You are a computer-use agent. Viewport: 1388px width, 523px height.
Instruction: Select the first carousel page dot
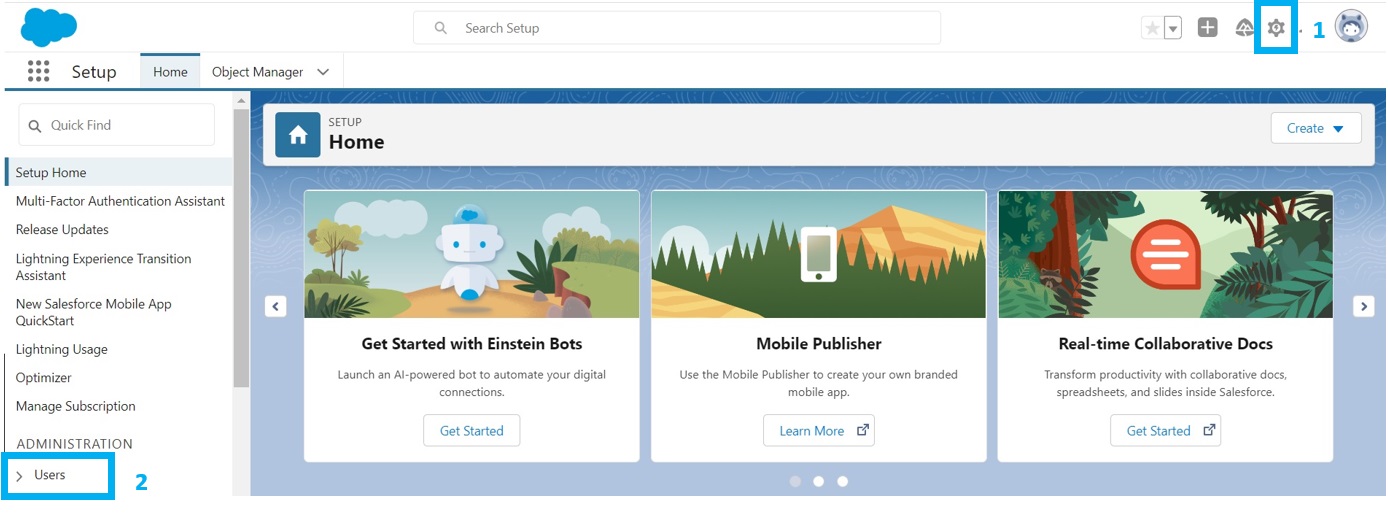point(795,481)
